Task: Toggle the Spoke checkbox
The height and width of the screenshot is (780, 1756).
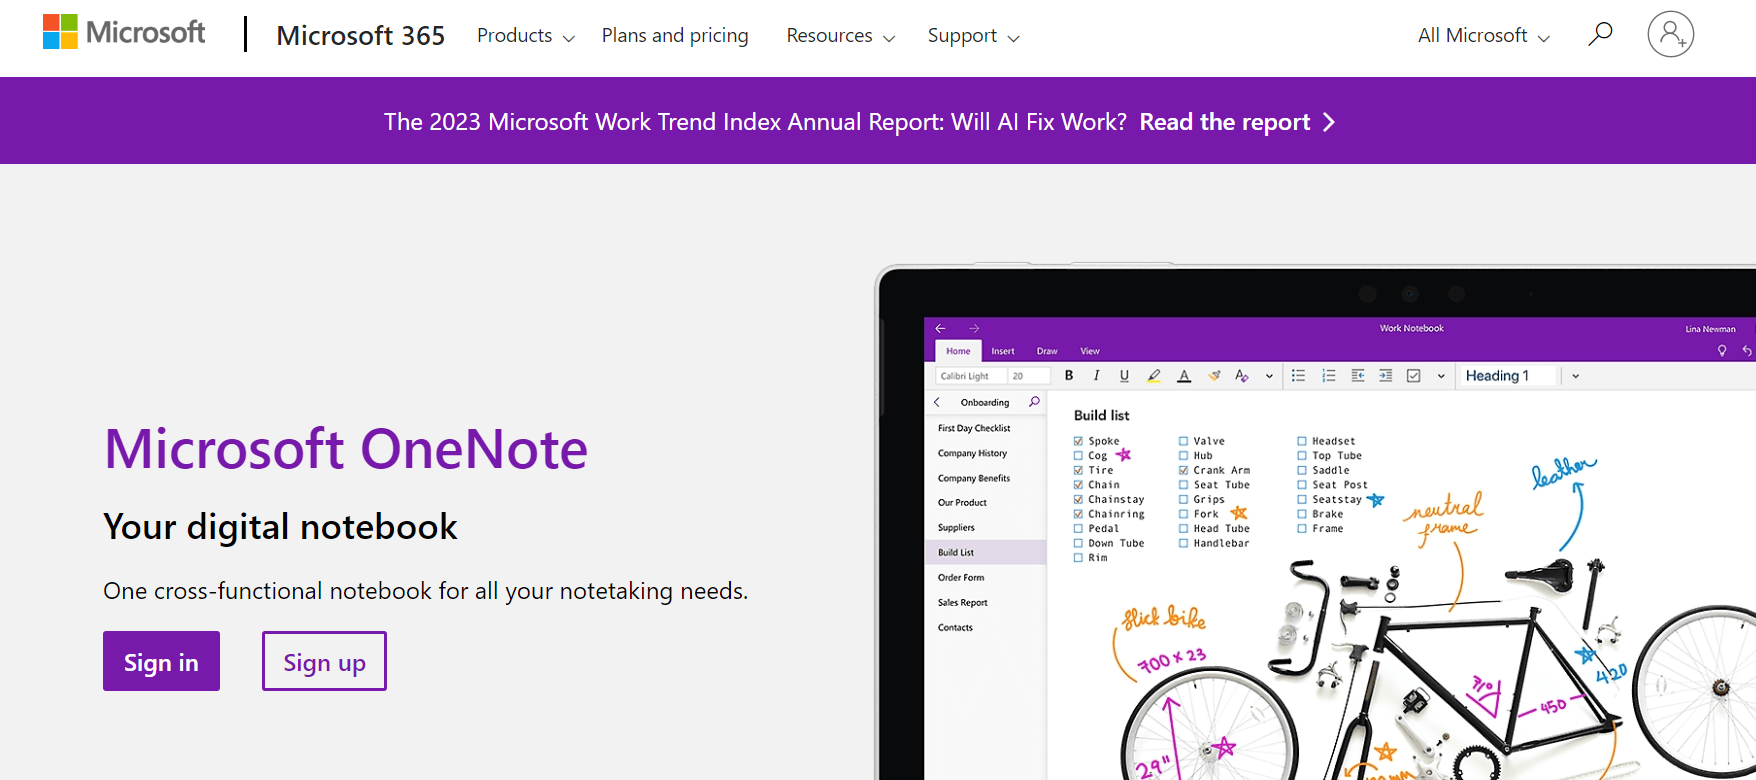Action: (1078, 441)
